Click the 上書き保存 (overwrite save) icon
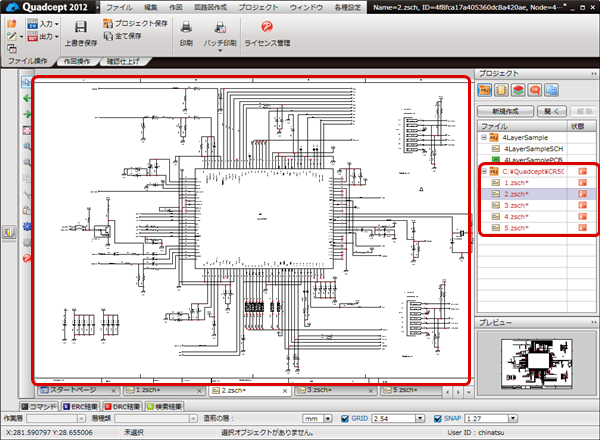Image resolution: width=600 pixels, height=440 pixels. click(x=81, y=28)
